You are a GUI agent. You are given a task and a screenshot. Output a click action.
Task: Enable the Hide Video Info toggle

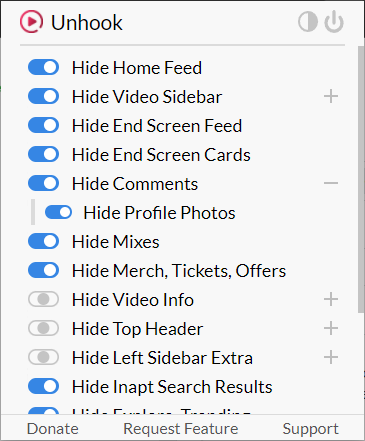(44, 299)
